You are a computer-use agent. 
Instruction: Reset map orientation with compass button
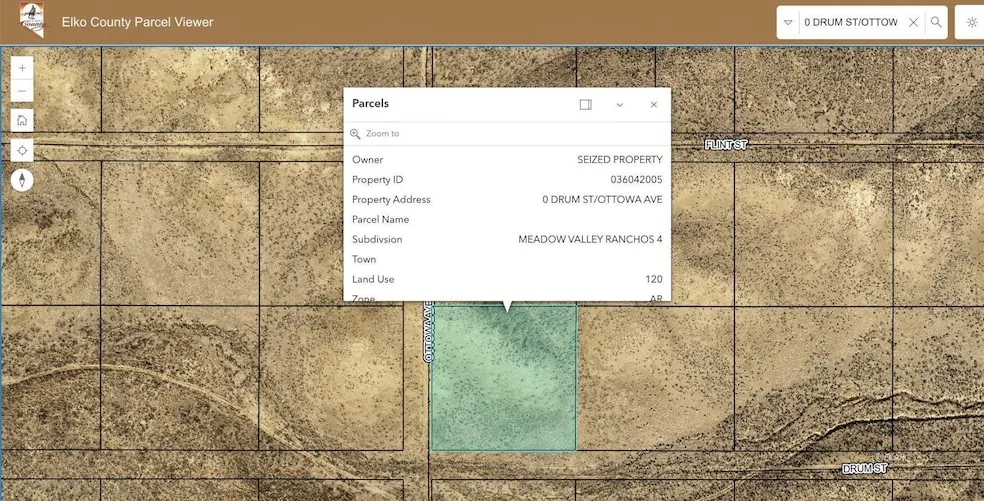tap(22, 180)
